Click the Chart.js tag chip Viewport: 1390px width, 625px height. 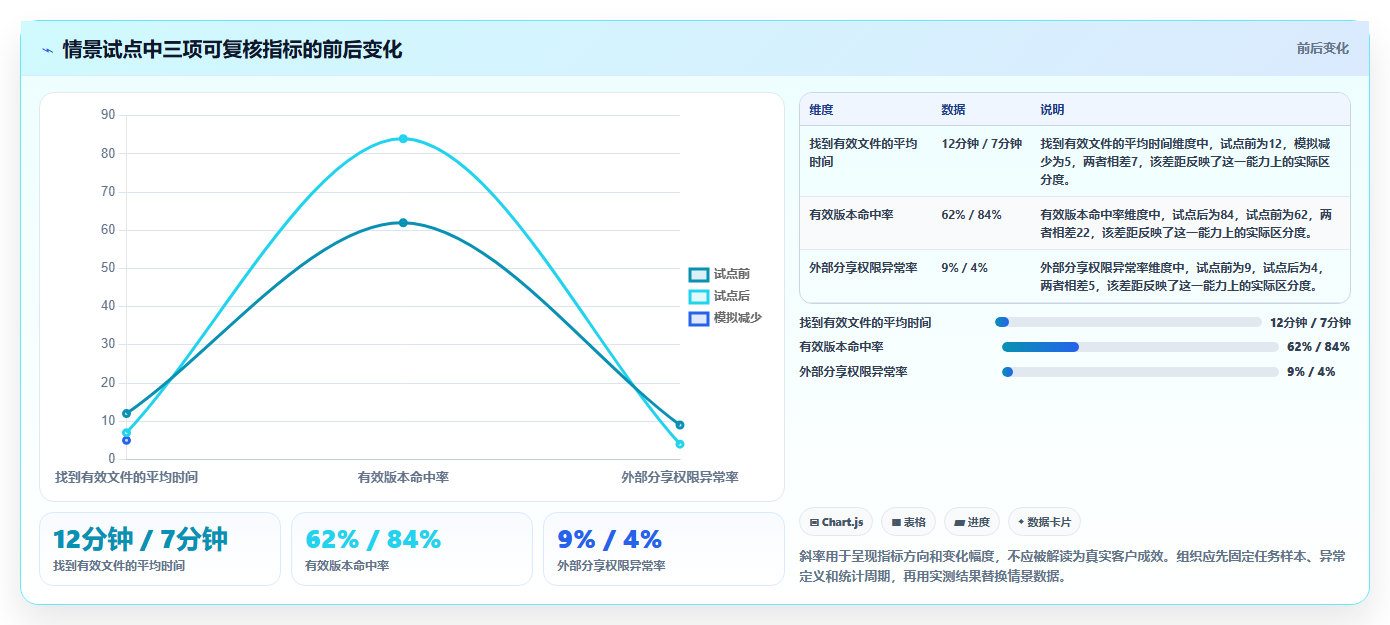tap(836, 522)
